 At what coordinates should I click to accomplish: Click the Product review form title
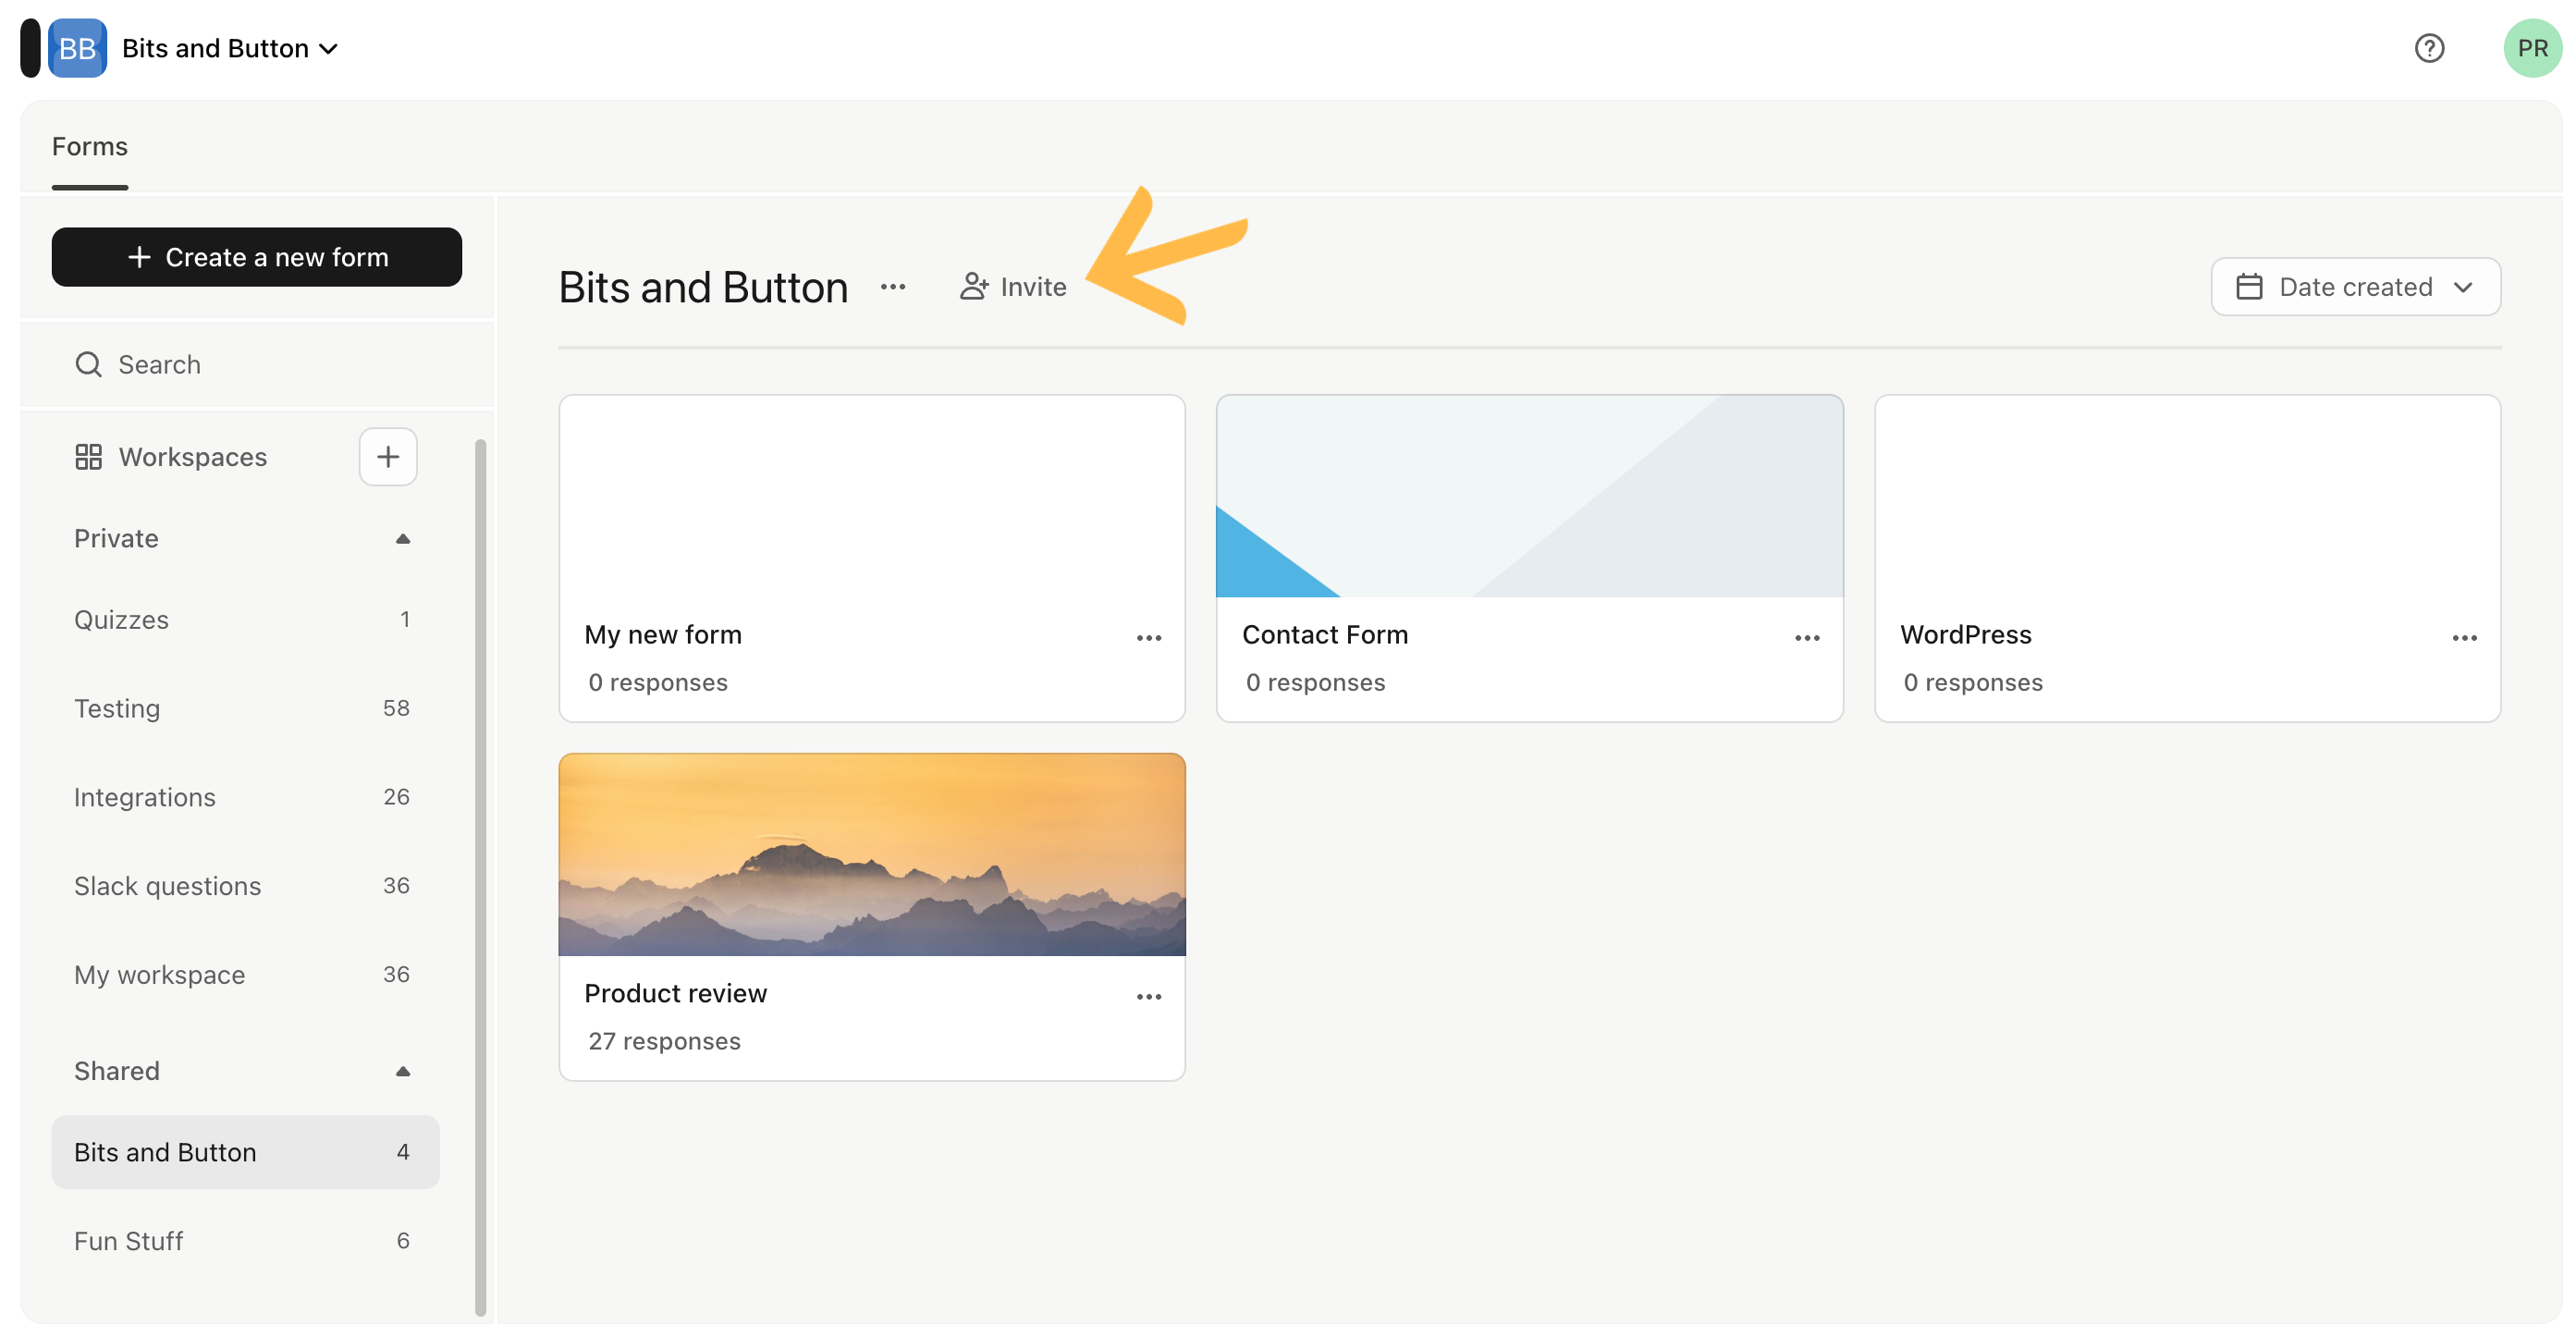pyautogui.click(x=675, y=993)
